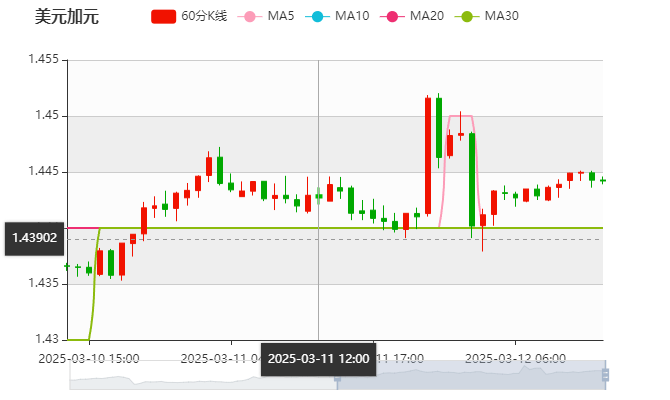Toggle MA30 legend line visibility
The width and height of the screenshot is (670, 400).
tap(487, 16)
